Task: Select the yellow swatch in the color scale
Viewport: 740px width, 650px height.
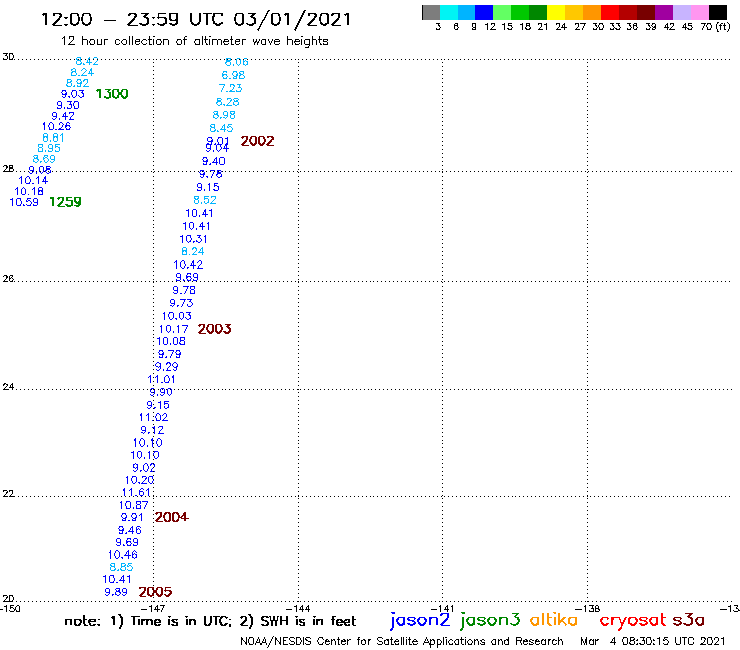Action: pyautogui.click(x=555, y=12)
